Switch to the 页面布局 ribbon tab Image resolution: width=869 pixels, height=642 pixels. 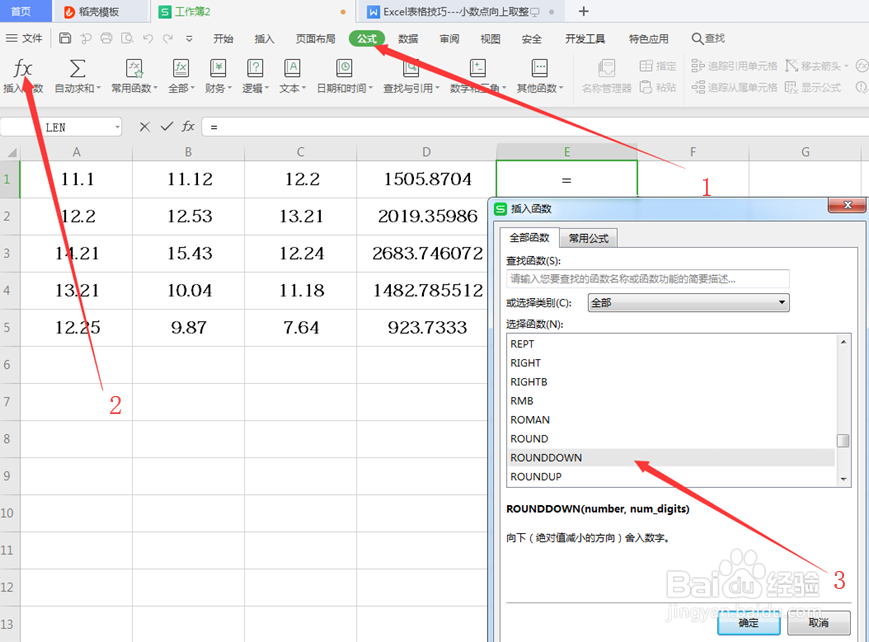(x=315, y=38)
